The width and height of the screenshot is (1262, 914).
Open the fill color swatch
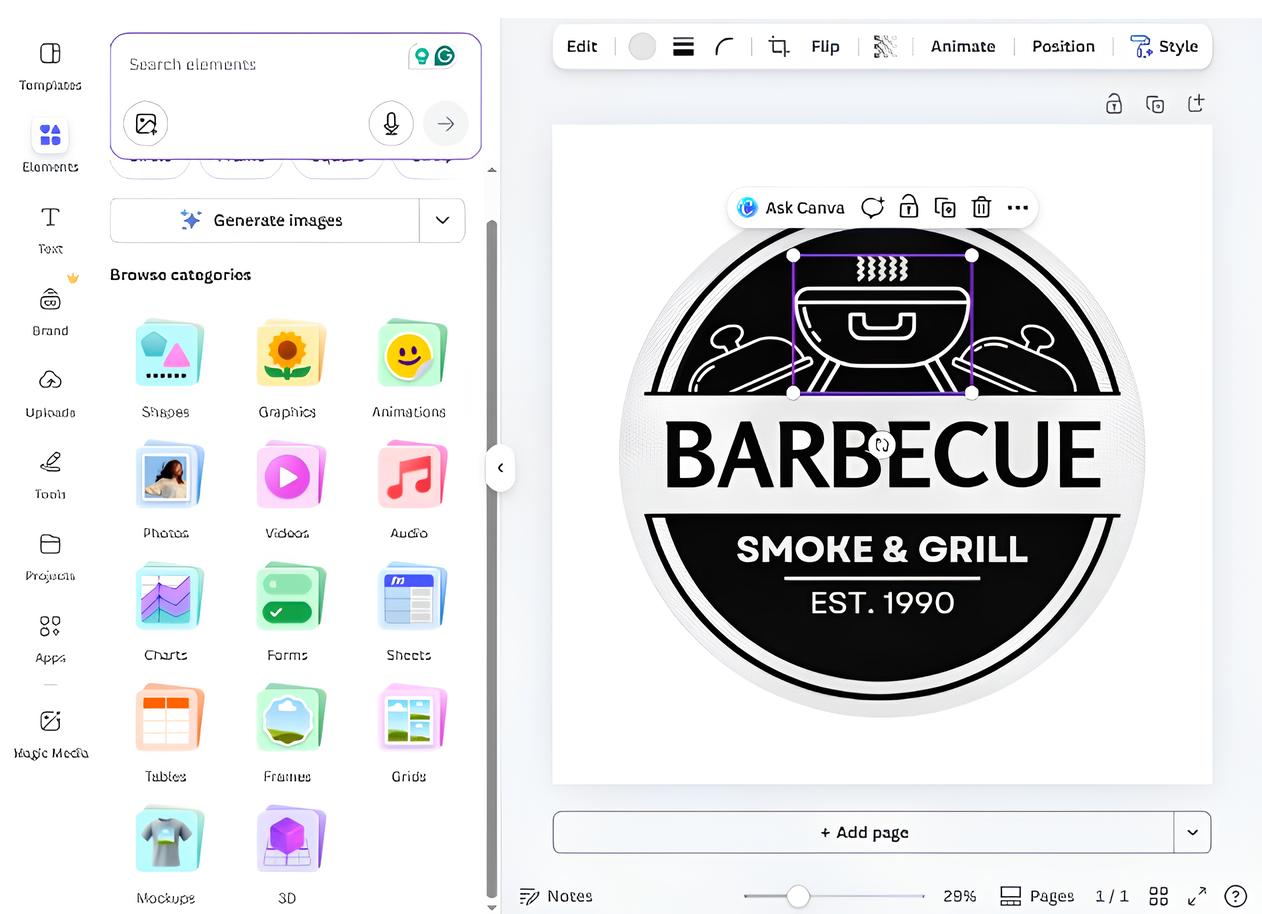642,47
